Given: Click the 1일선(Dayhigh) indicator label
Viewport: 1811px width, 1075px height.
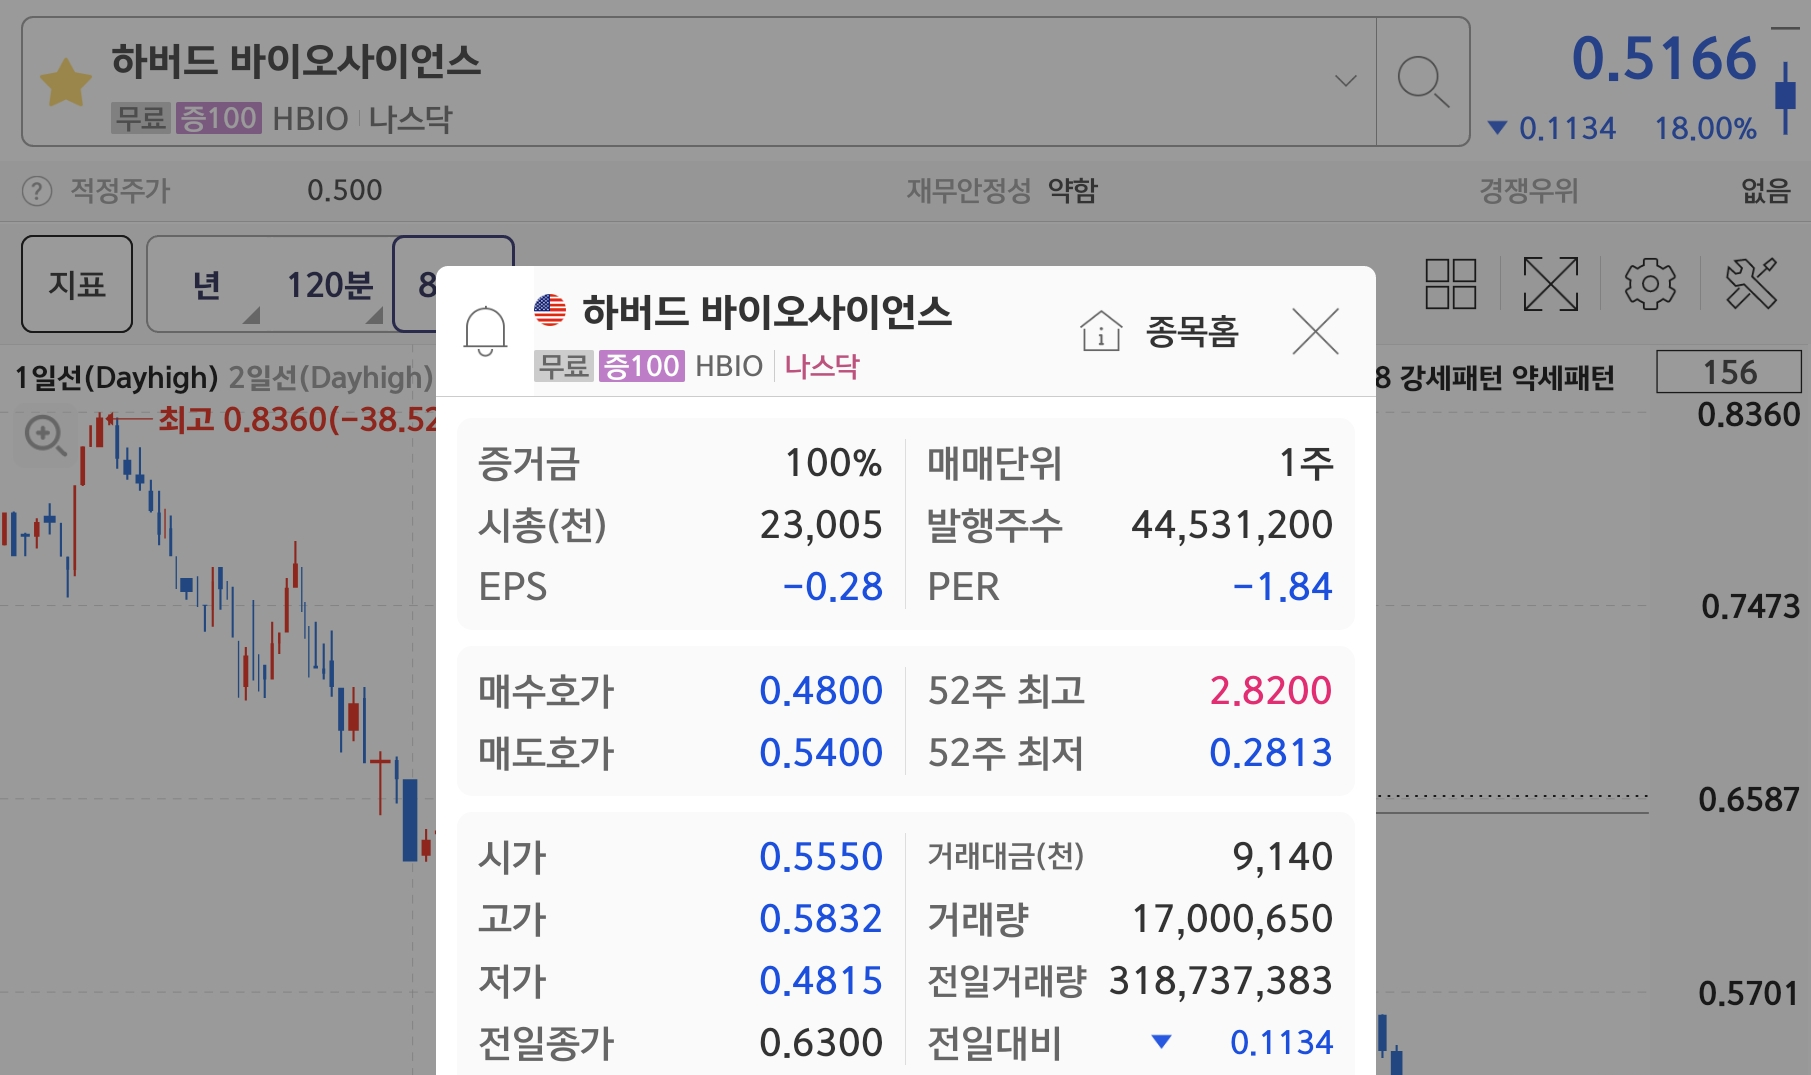Looking at the screenshot, I should coord(116,378).
